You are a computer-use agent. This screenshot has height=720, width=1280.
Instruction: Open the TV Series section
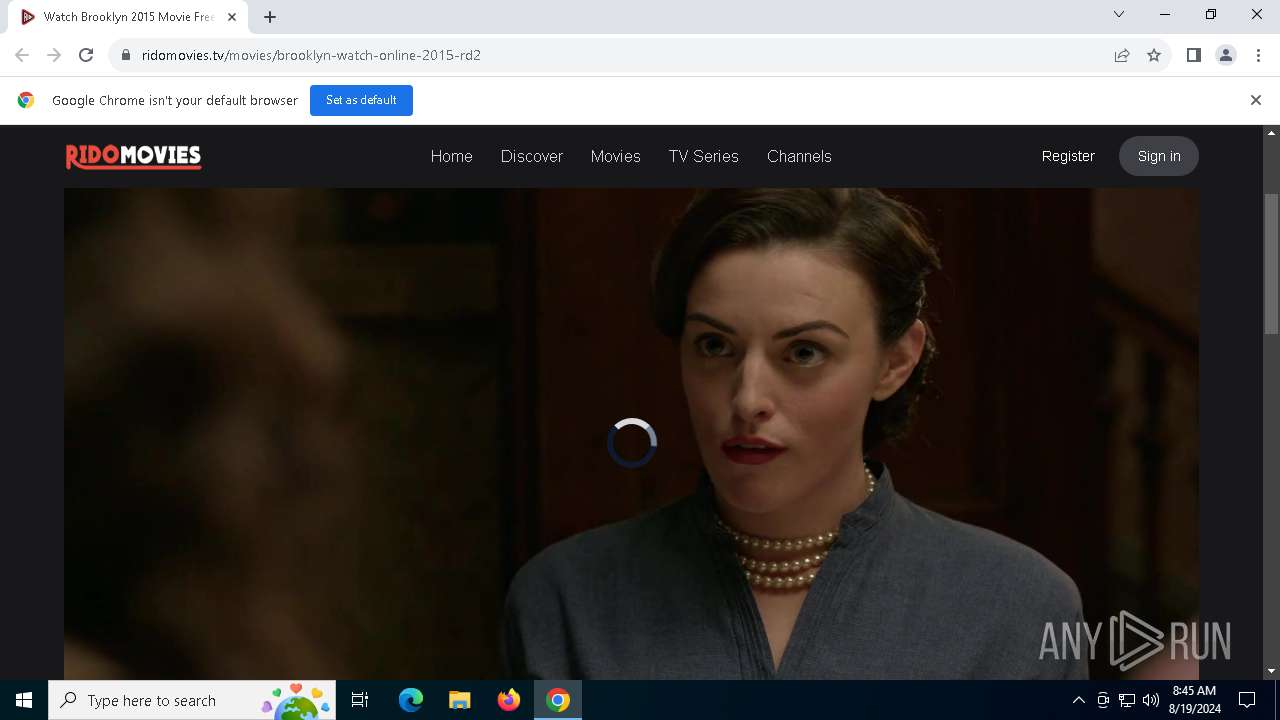point(703,156)
